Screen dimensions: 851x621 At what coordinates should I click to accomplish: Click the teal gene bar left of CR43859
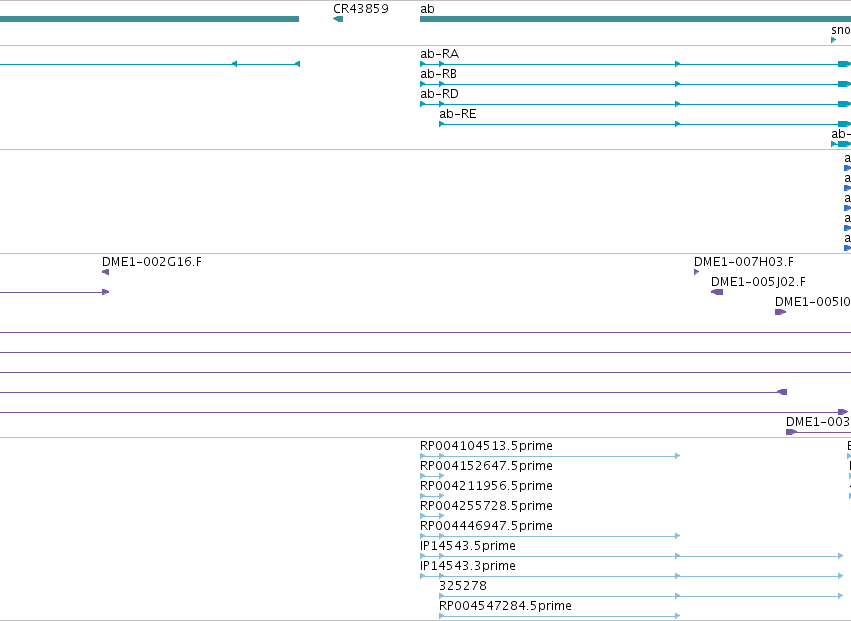click(149, 19)
